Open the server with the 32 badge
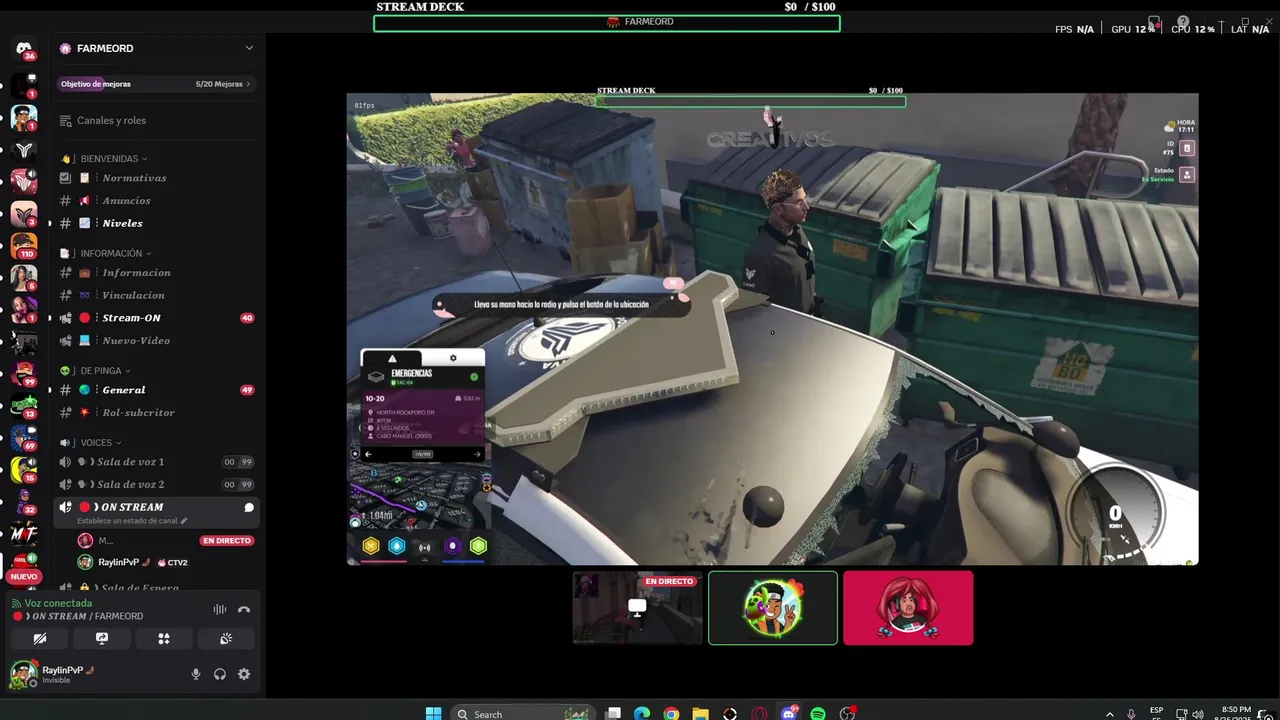 [24, 502]
